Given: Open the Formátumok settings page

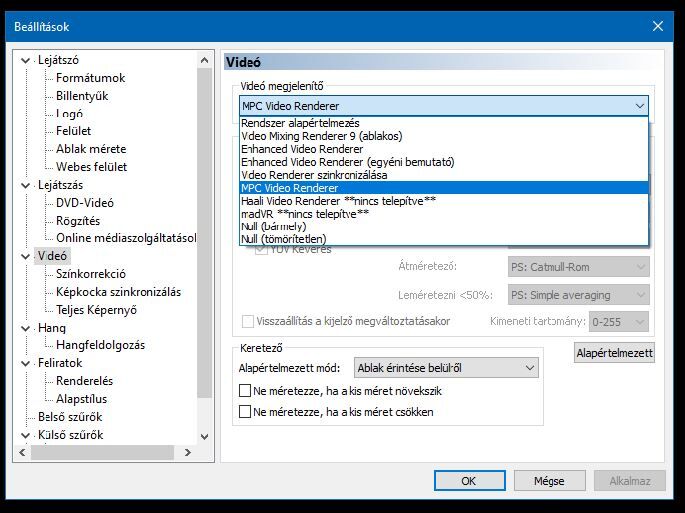Looking at the screenshot, I should pyautogui.click(x=90, y=78).
